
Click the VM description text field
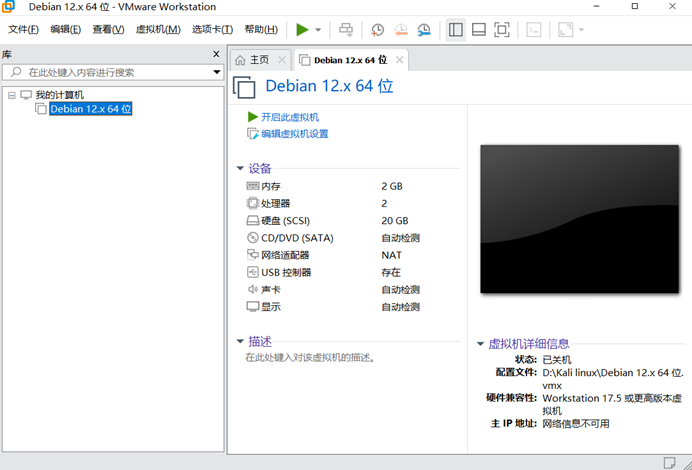pos(310,357)
